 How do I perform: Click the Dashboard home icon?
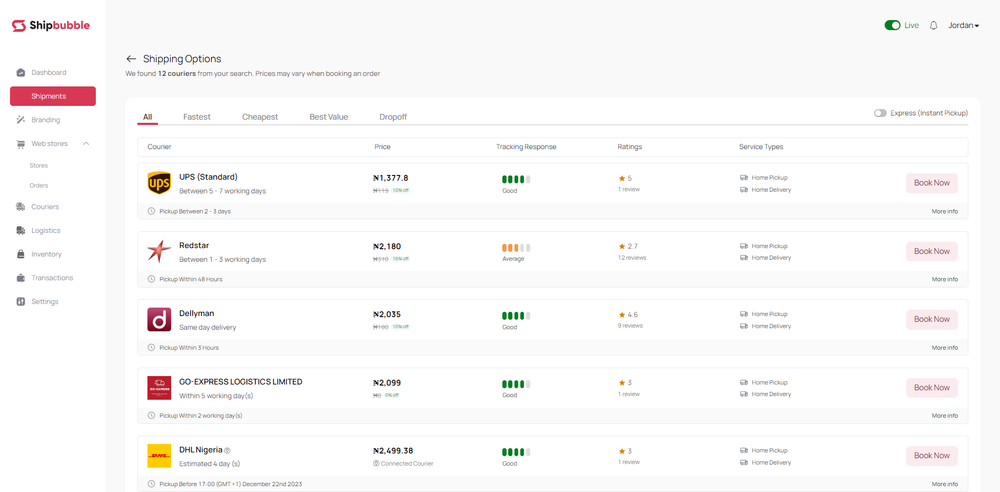tap(20, 73)
